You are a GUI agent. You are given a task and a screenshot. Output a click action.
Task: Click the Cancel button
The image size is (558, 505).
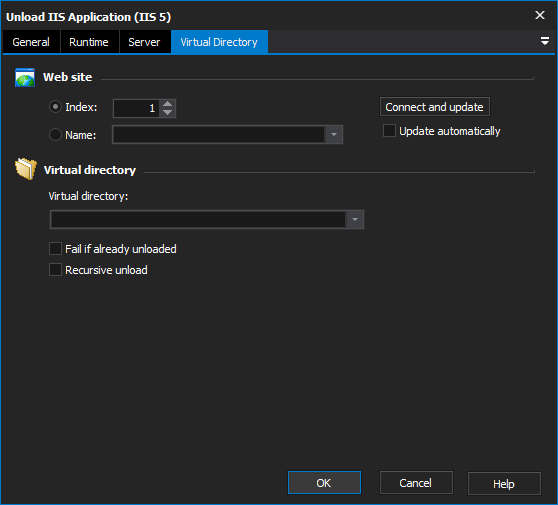pyautogui.click(x=416, y=483)
